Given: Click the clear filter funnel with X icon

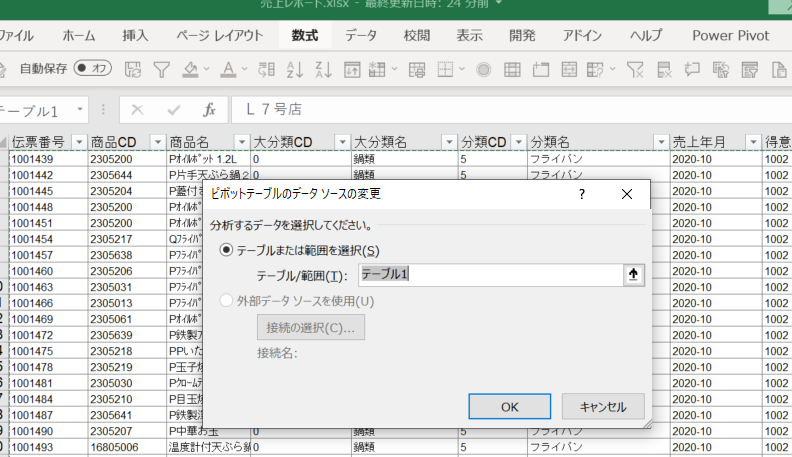Looking at the screenshot, I should 635,69.
